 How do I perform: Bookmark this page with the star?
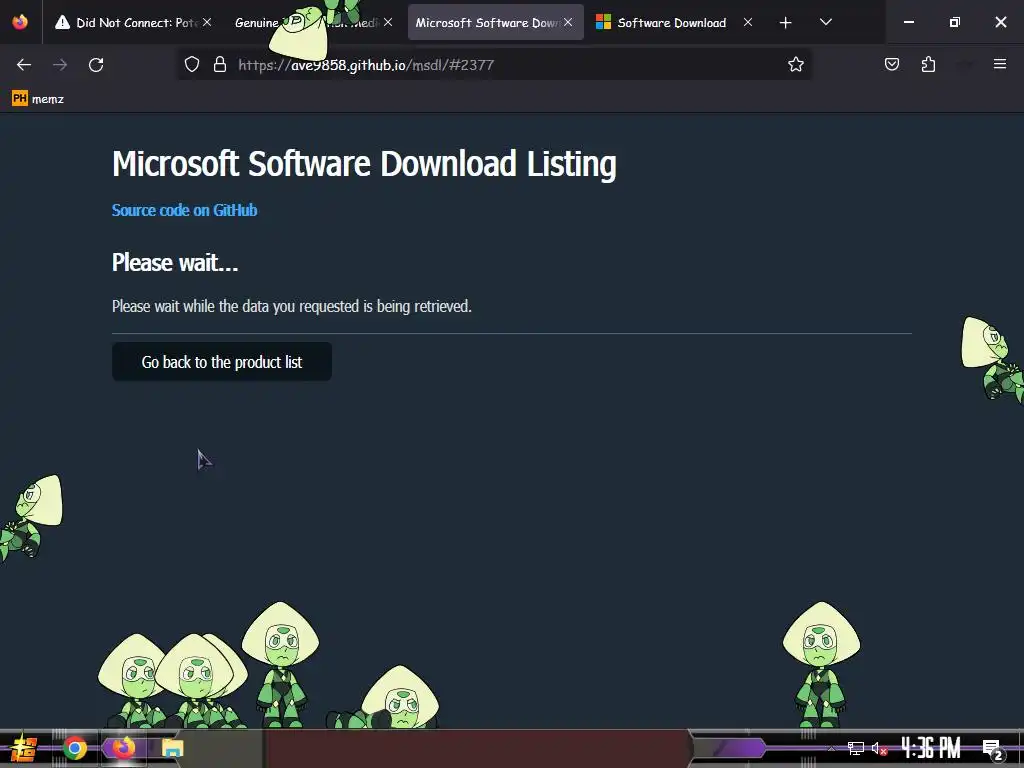[x=795, y=65]
